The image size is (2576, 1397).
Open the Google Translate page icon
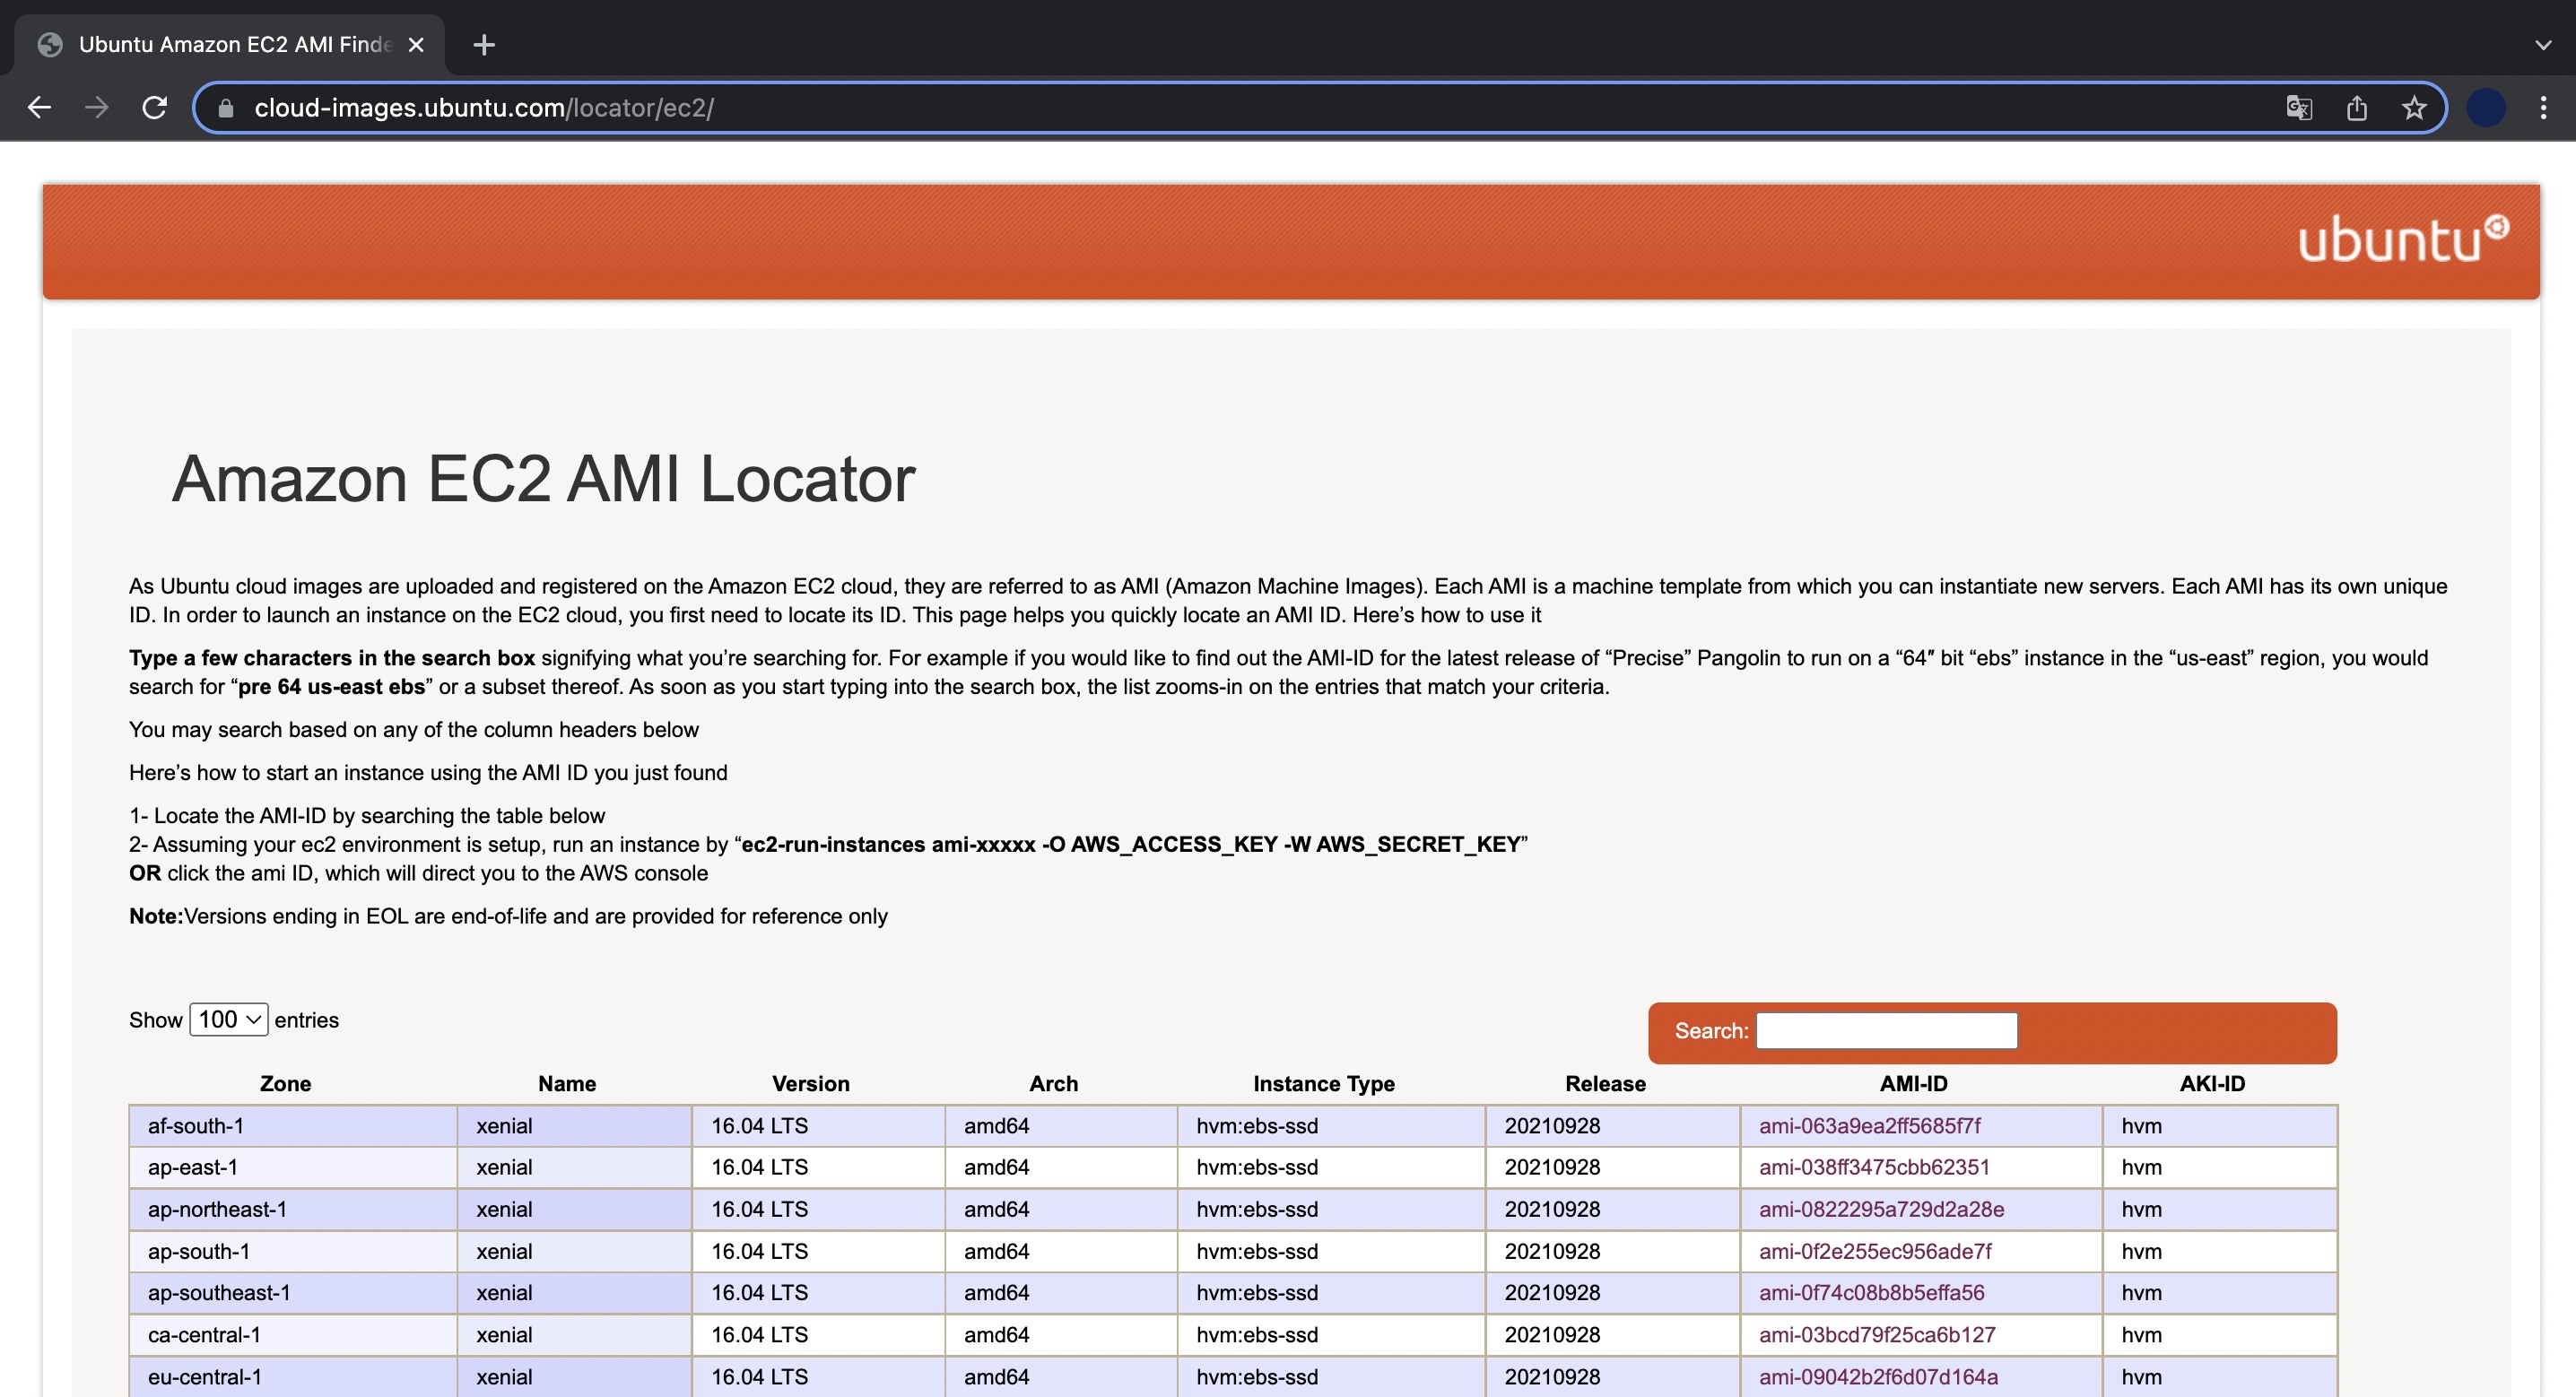2298,107
